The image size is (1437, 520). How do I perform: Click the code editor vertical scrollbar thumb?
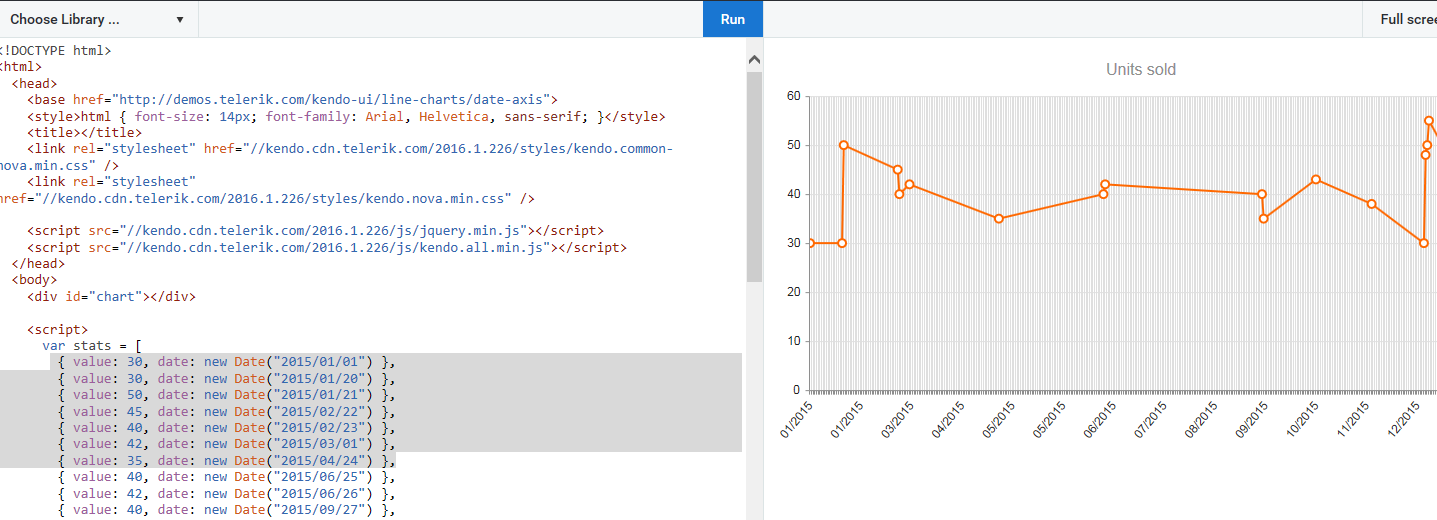click(754, 176)
